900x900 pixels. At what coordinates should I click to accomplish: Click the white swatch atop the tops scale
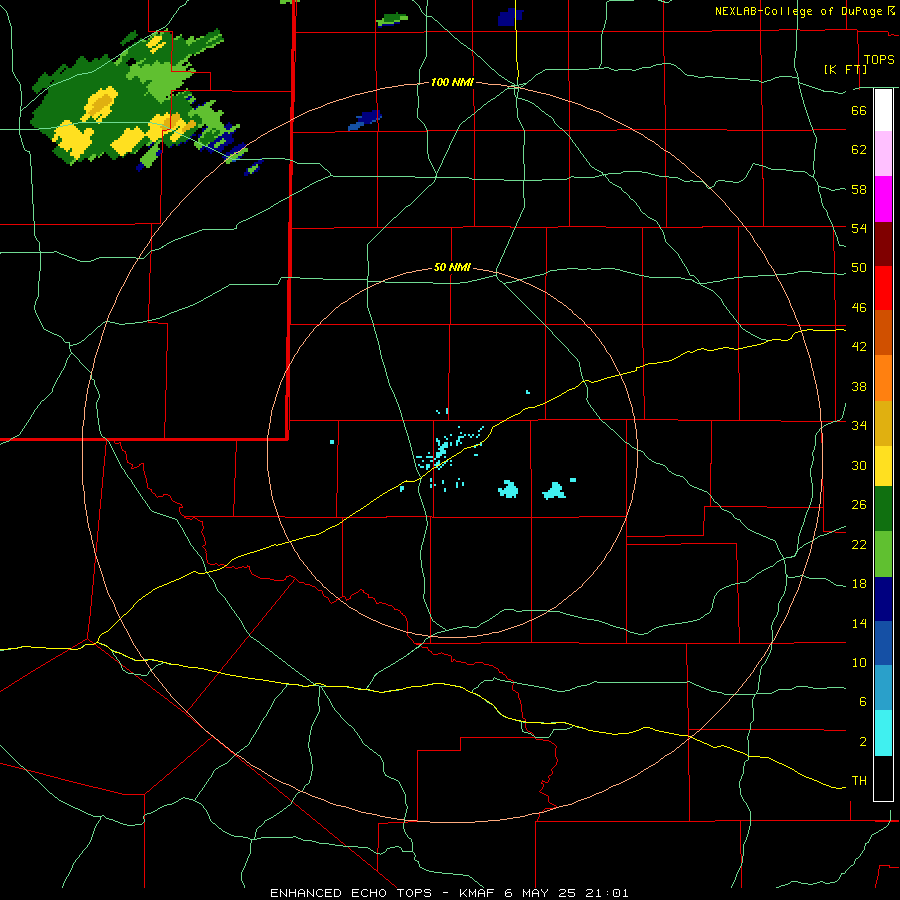click(x=883, y=110)
